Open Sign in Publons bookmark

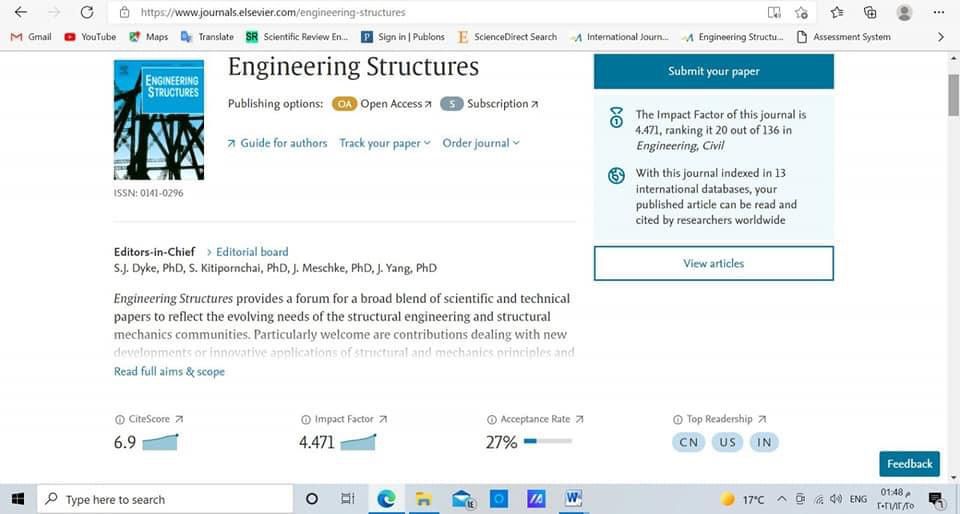[x=403, y=37]
